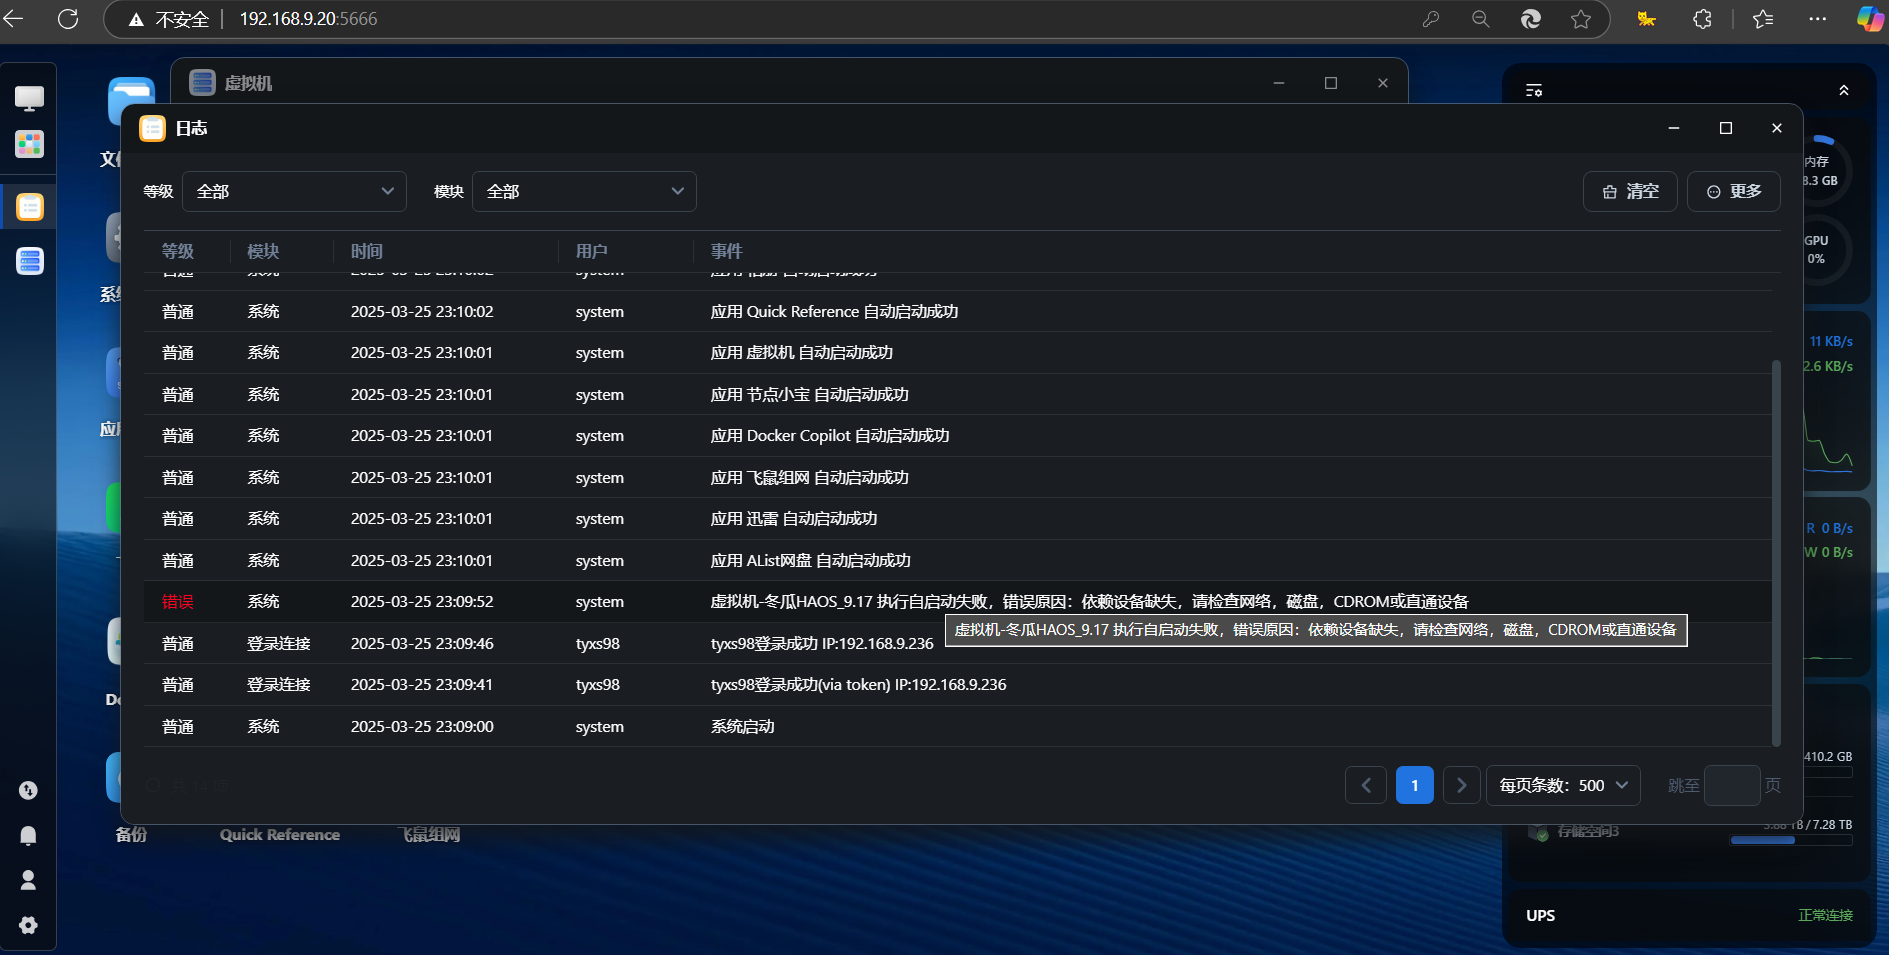Viewport: 1889px width, 955px height.
Task: Click the log list vertical scrollbar
Action: point(1776,553)
